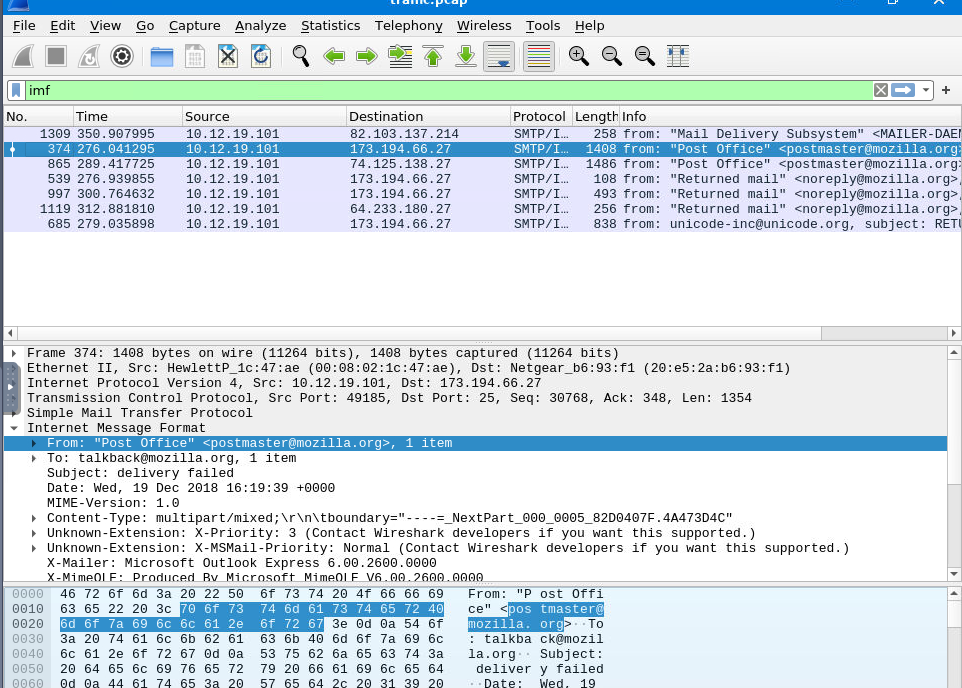The width and height of the screenshot is (962, 688).
Task: Open recent display filters dropdown
Action: 925,90
